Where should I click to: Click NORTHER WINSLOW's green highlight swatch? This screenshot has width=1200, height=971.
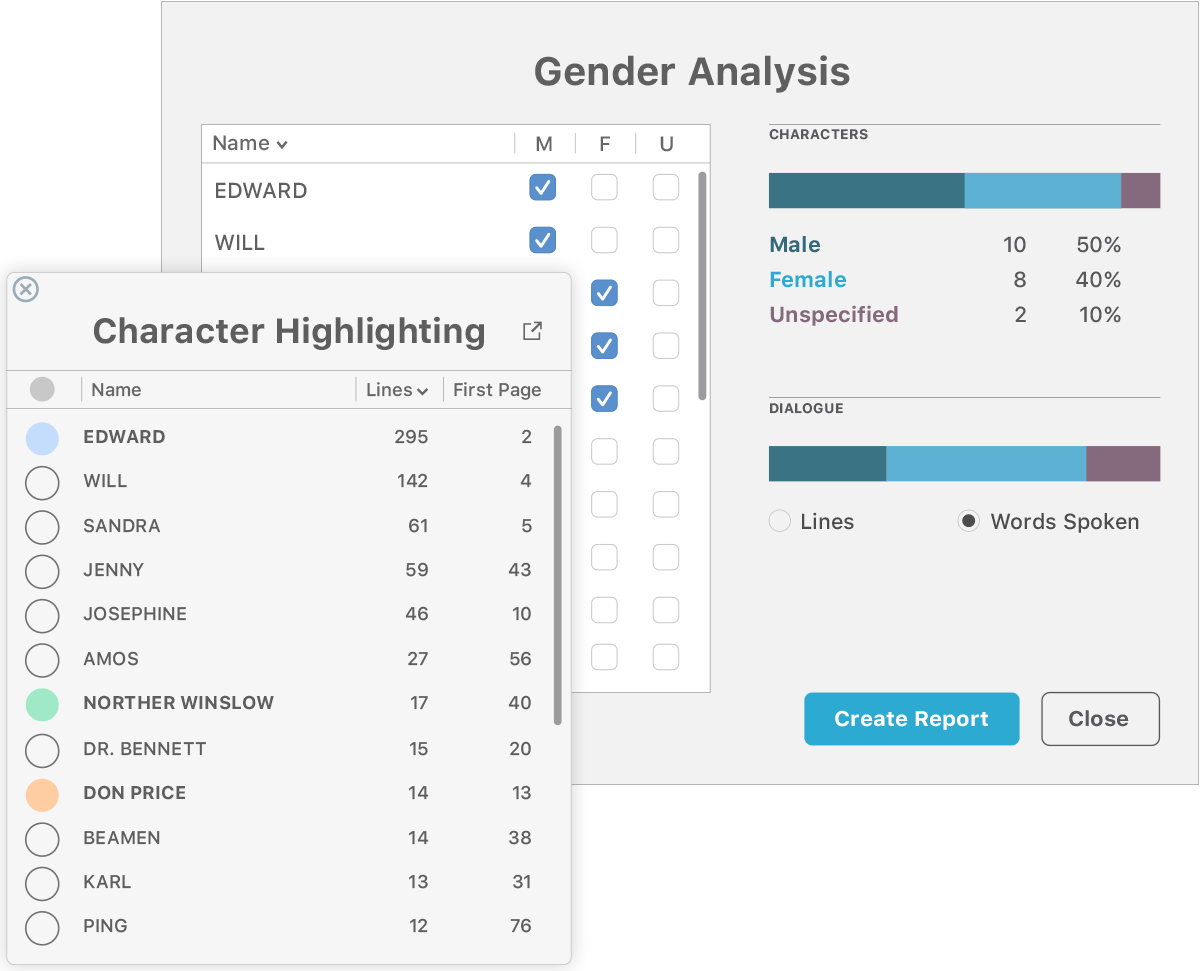pyautogui.click(x=42, y=704)
